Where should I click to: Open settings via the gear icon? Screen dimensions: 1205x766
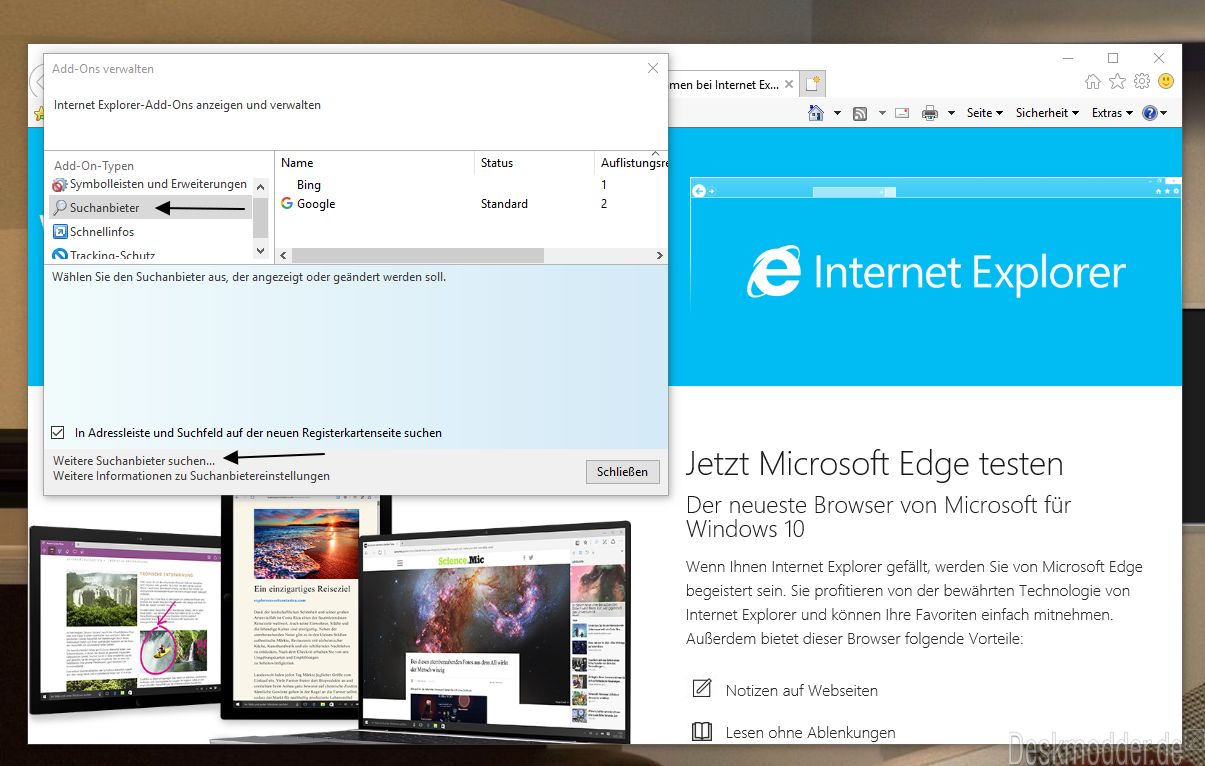[1141, 81]
